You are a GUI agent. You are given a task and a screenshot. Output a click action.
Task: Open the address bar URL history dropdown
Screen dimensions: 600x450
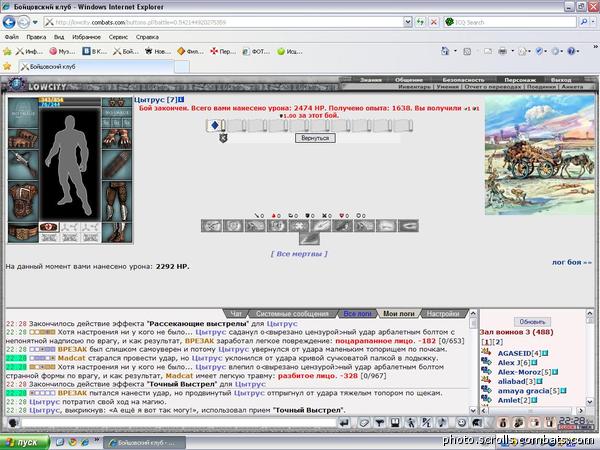coord(408,22)
